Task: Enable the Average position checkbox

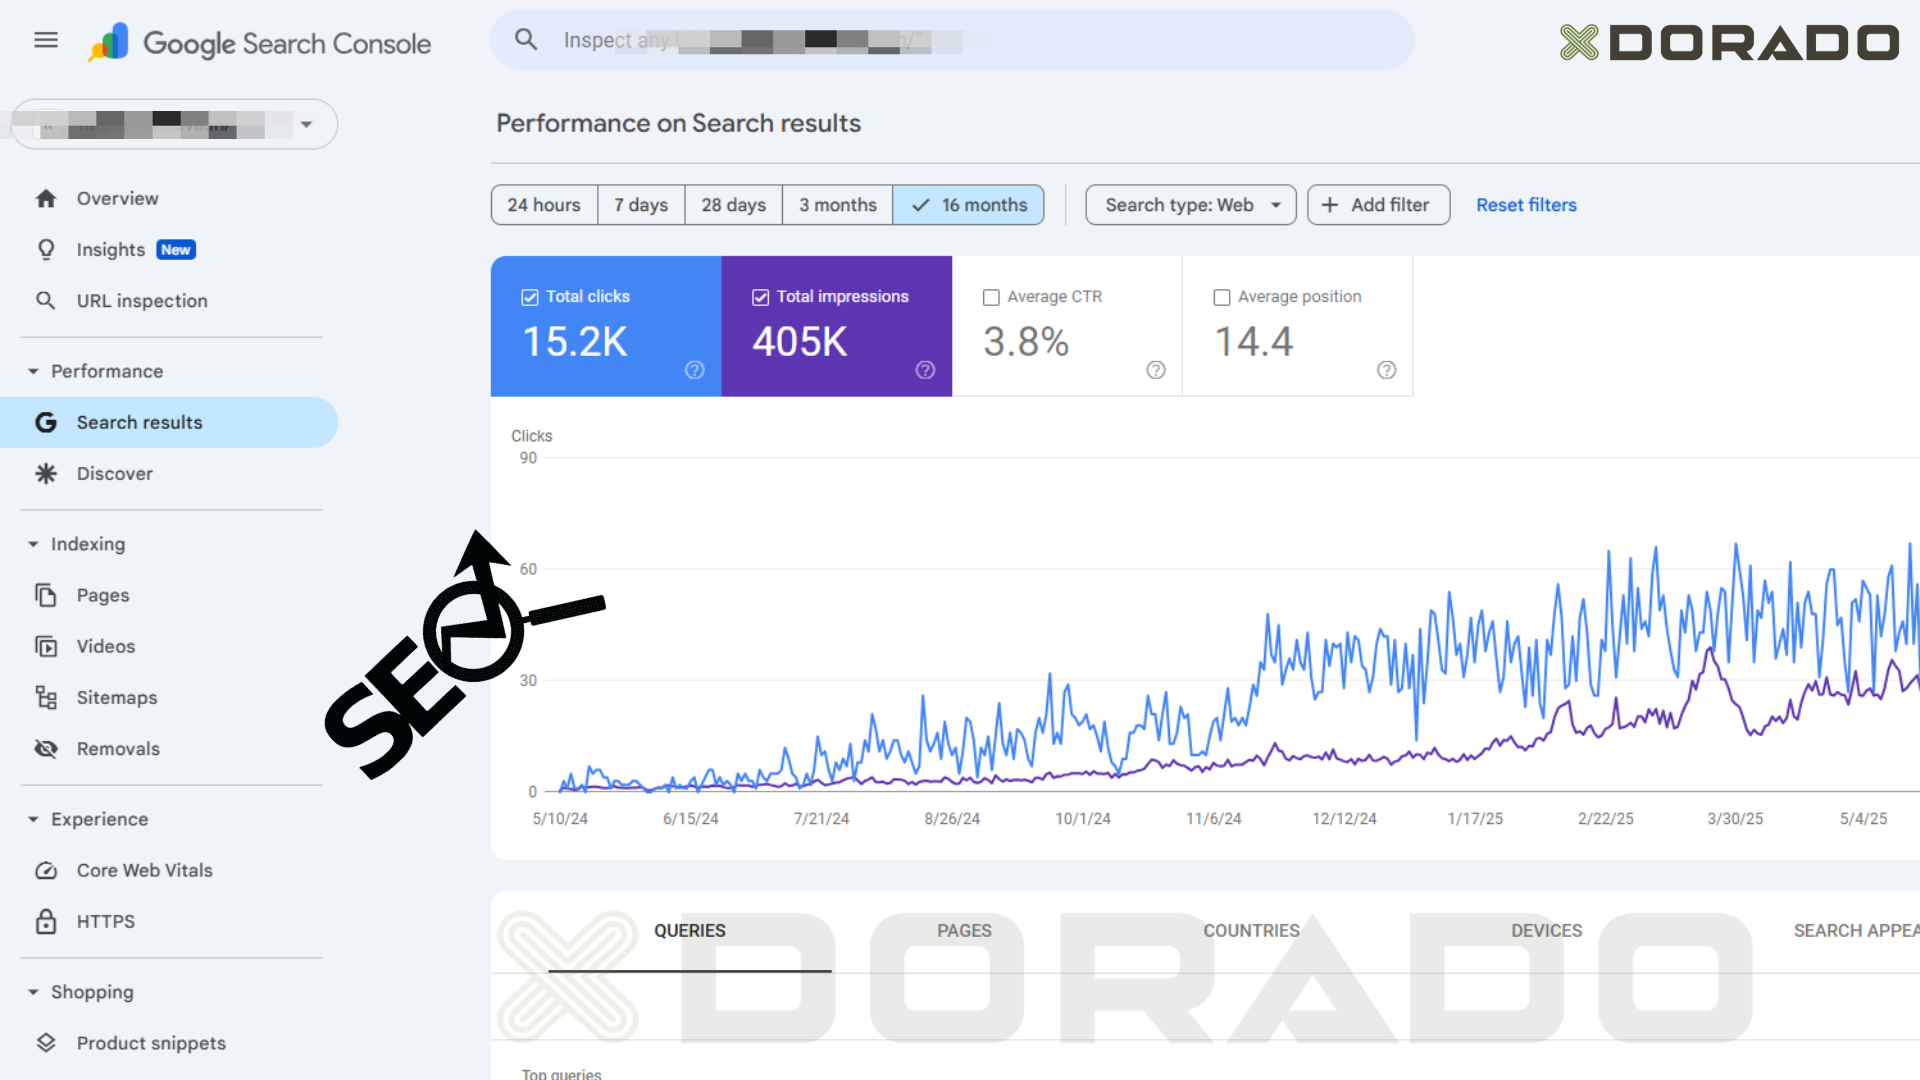Action: click(x=1222, y=297)
